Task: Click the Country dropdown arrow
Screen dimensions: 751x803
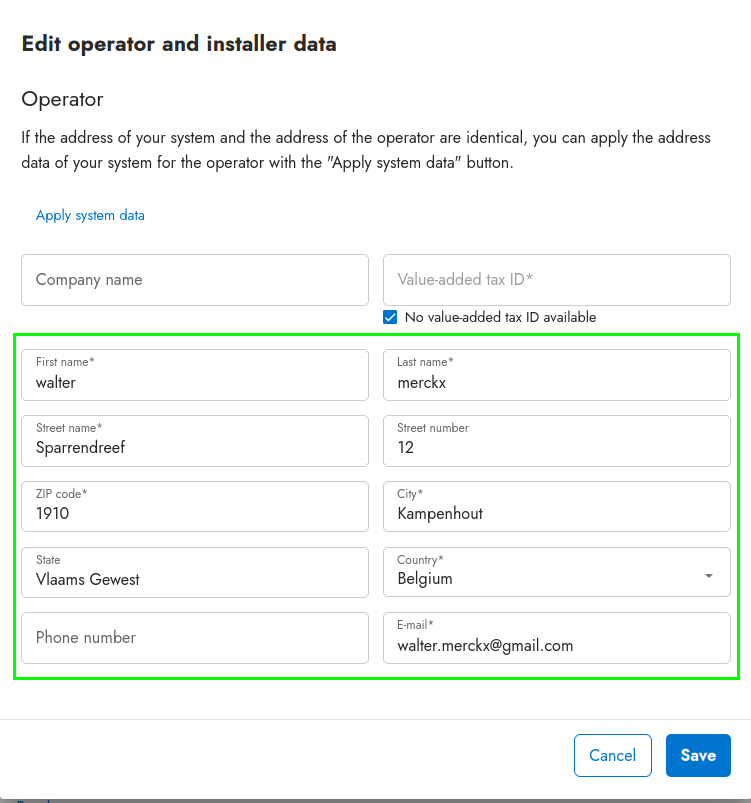Action: [x=709, y=576]
